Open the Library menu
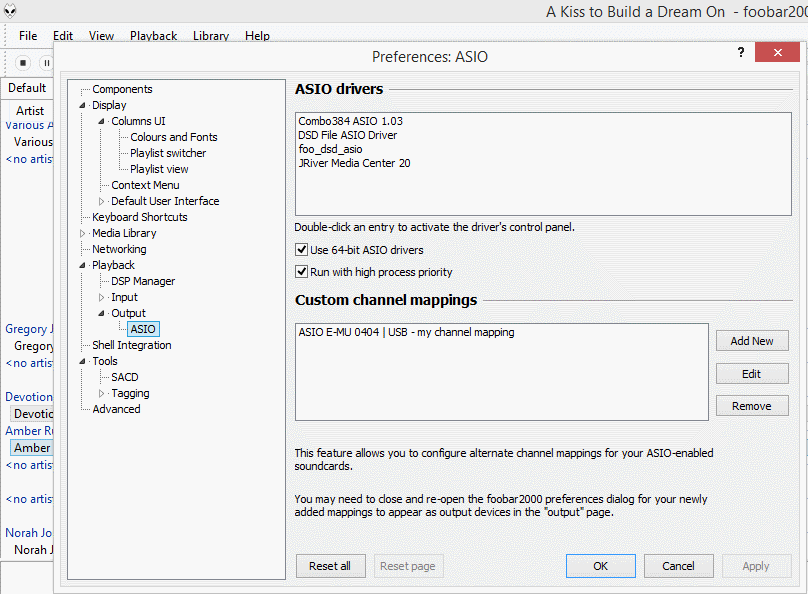 210,36
